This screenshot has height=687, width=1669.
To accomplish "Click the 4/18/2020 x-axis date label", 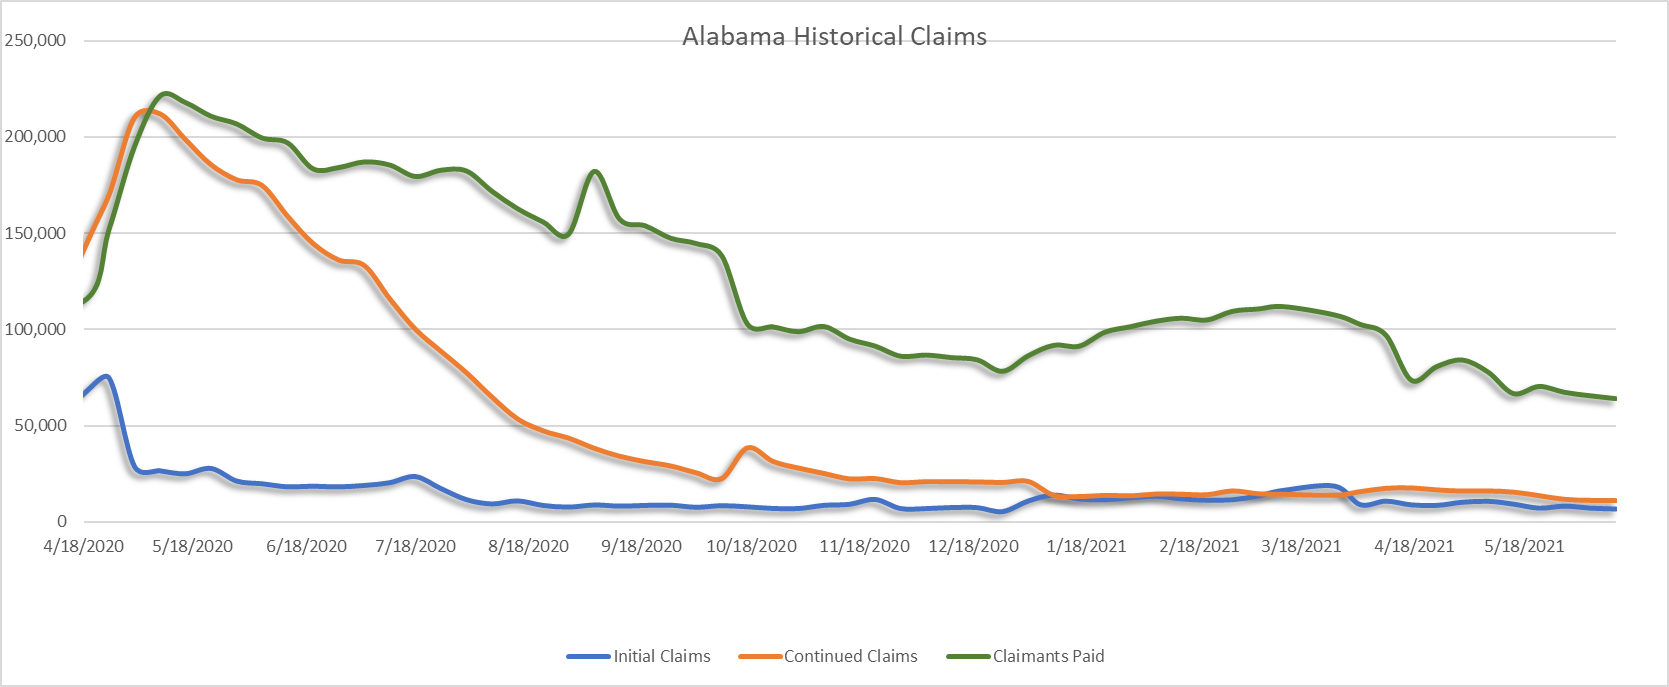I will coord(84,546).
